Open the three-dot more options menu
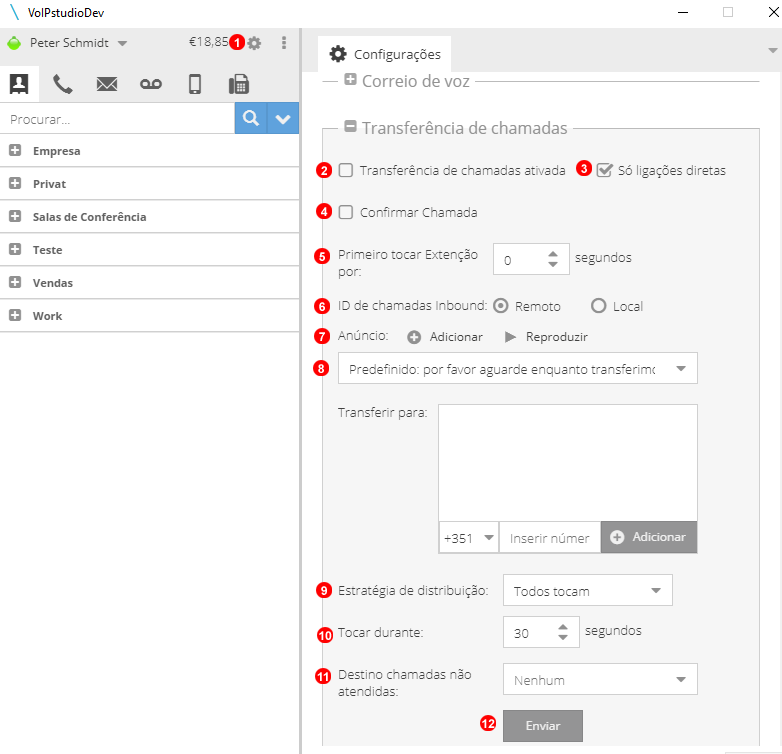This screenshot has height=754, width=782. click(284, 43)
